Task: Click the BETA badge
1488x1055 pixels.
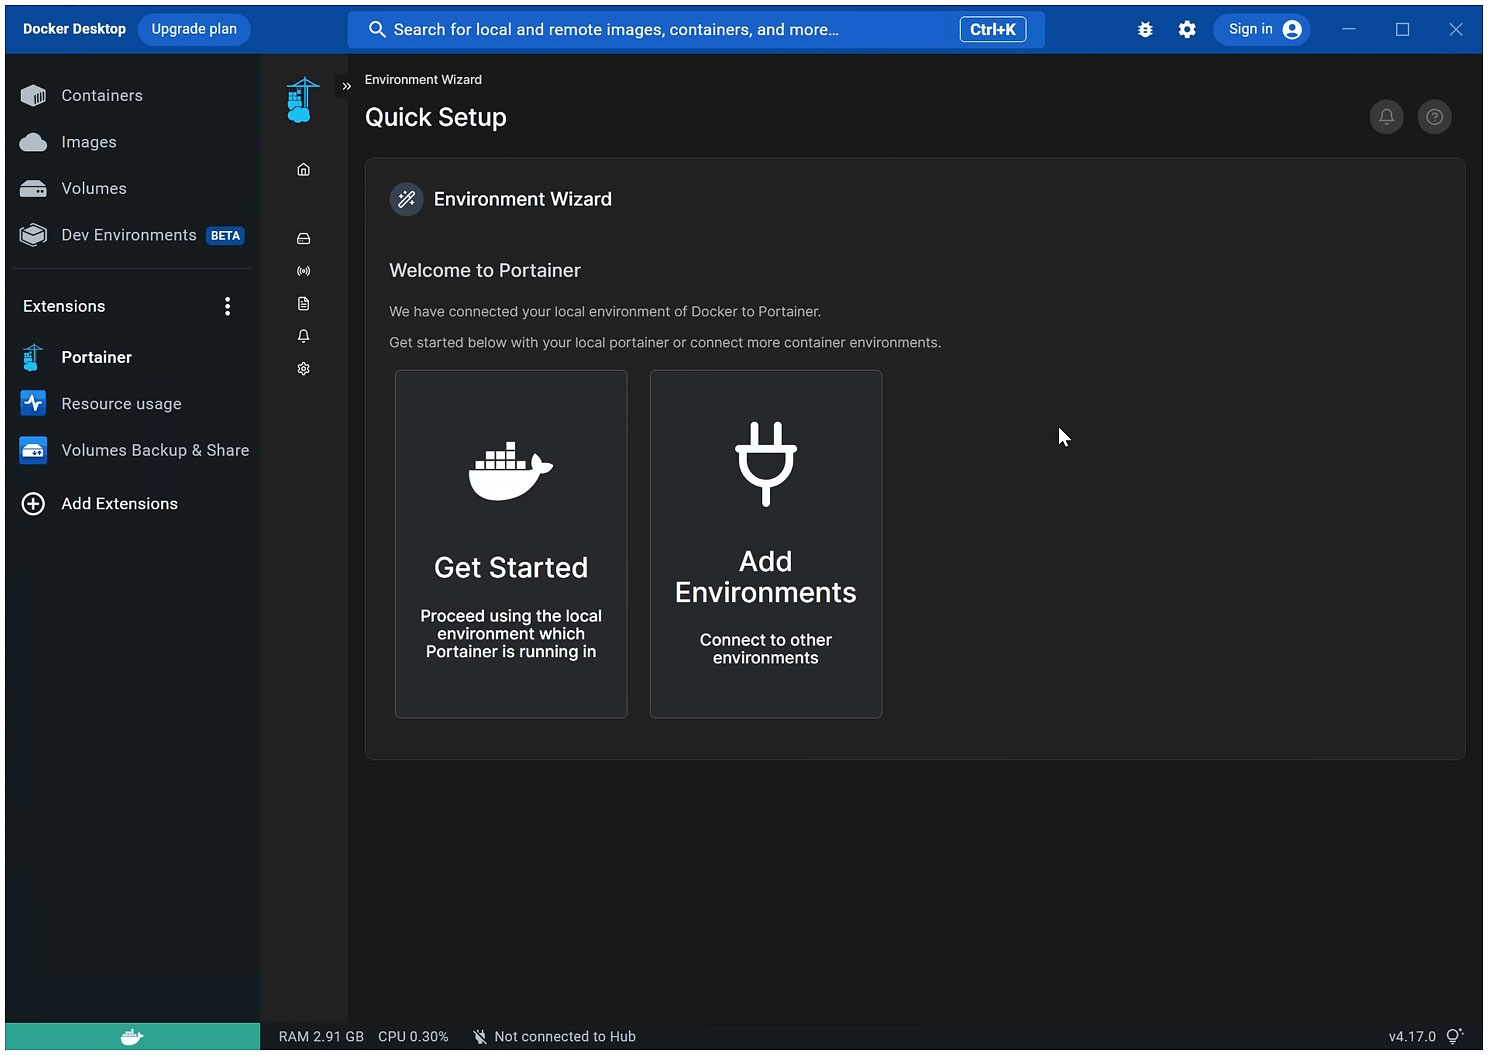Action: pyautogui.click(x=225, y=236)
